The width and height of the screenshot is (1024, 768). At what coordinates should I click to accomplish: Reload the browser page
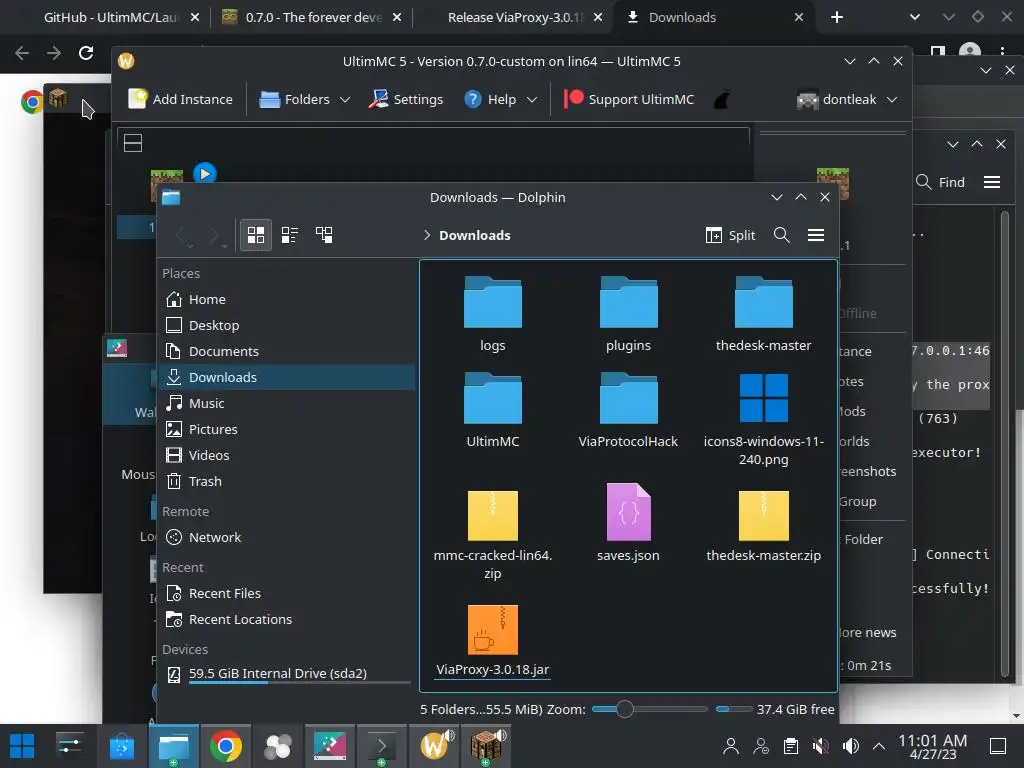pos(86,53)
